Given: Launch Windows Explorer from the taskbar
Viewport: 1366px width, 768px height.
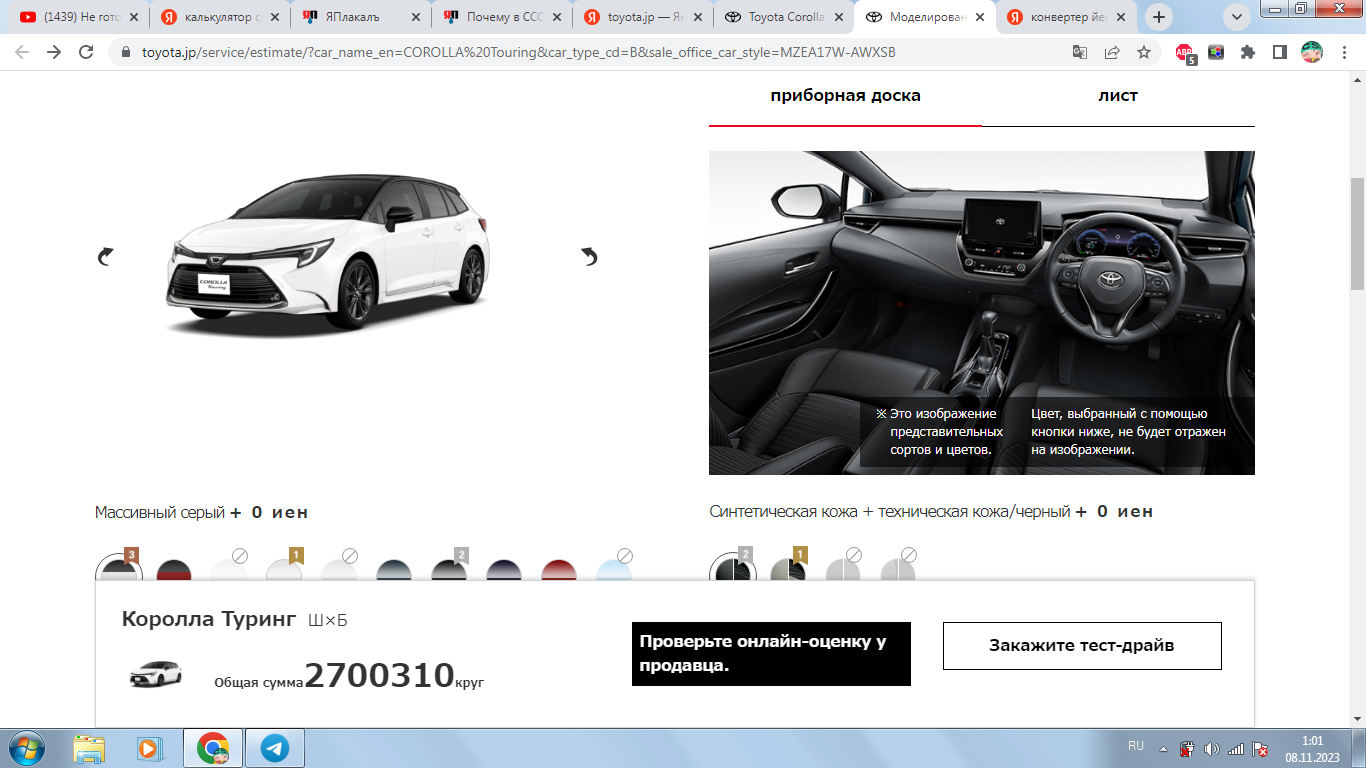Looking at the screenshot, I should point(89,748).
